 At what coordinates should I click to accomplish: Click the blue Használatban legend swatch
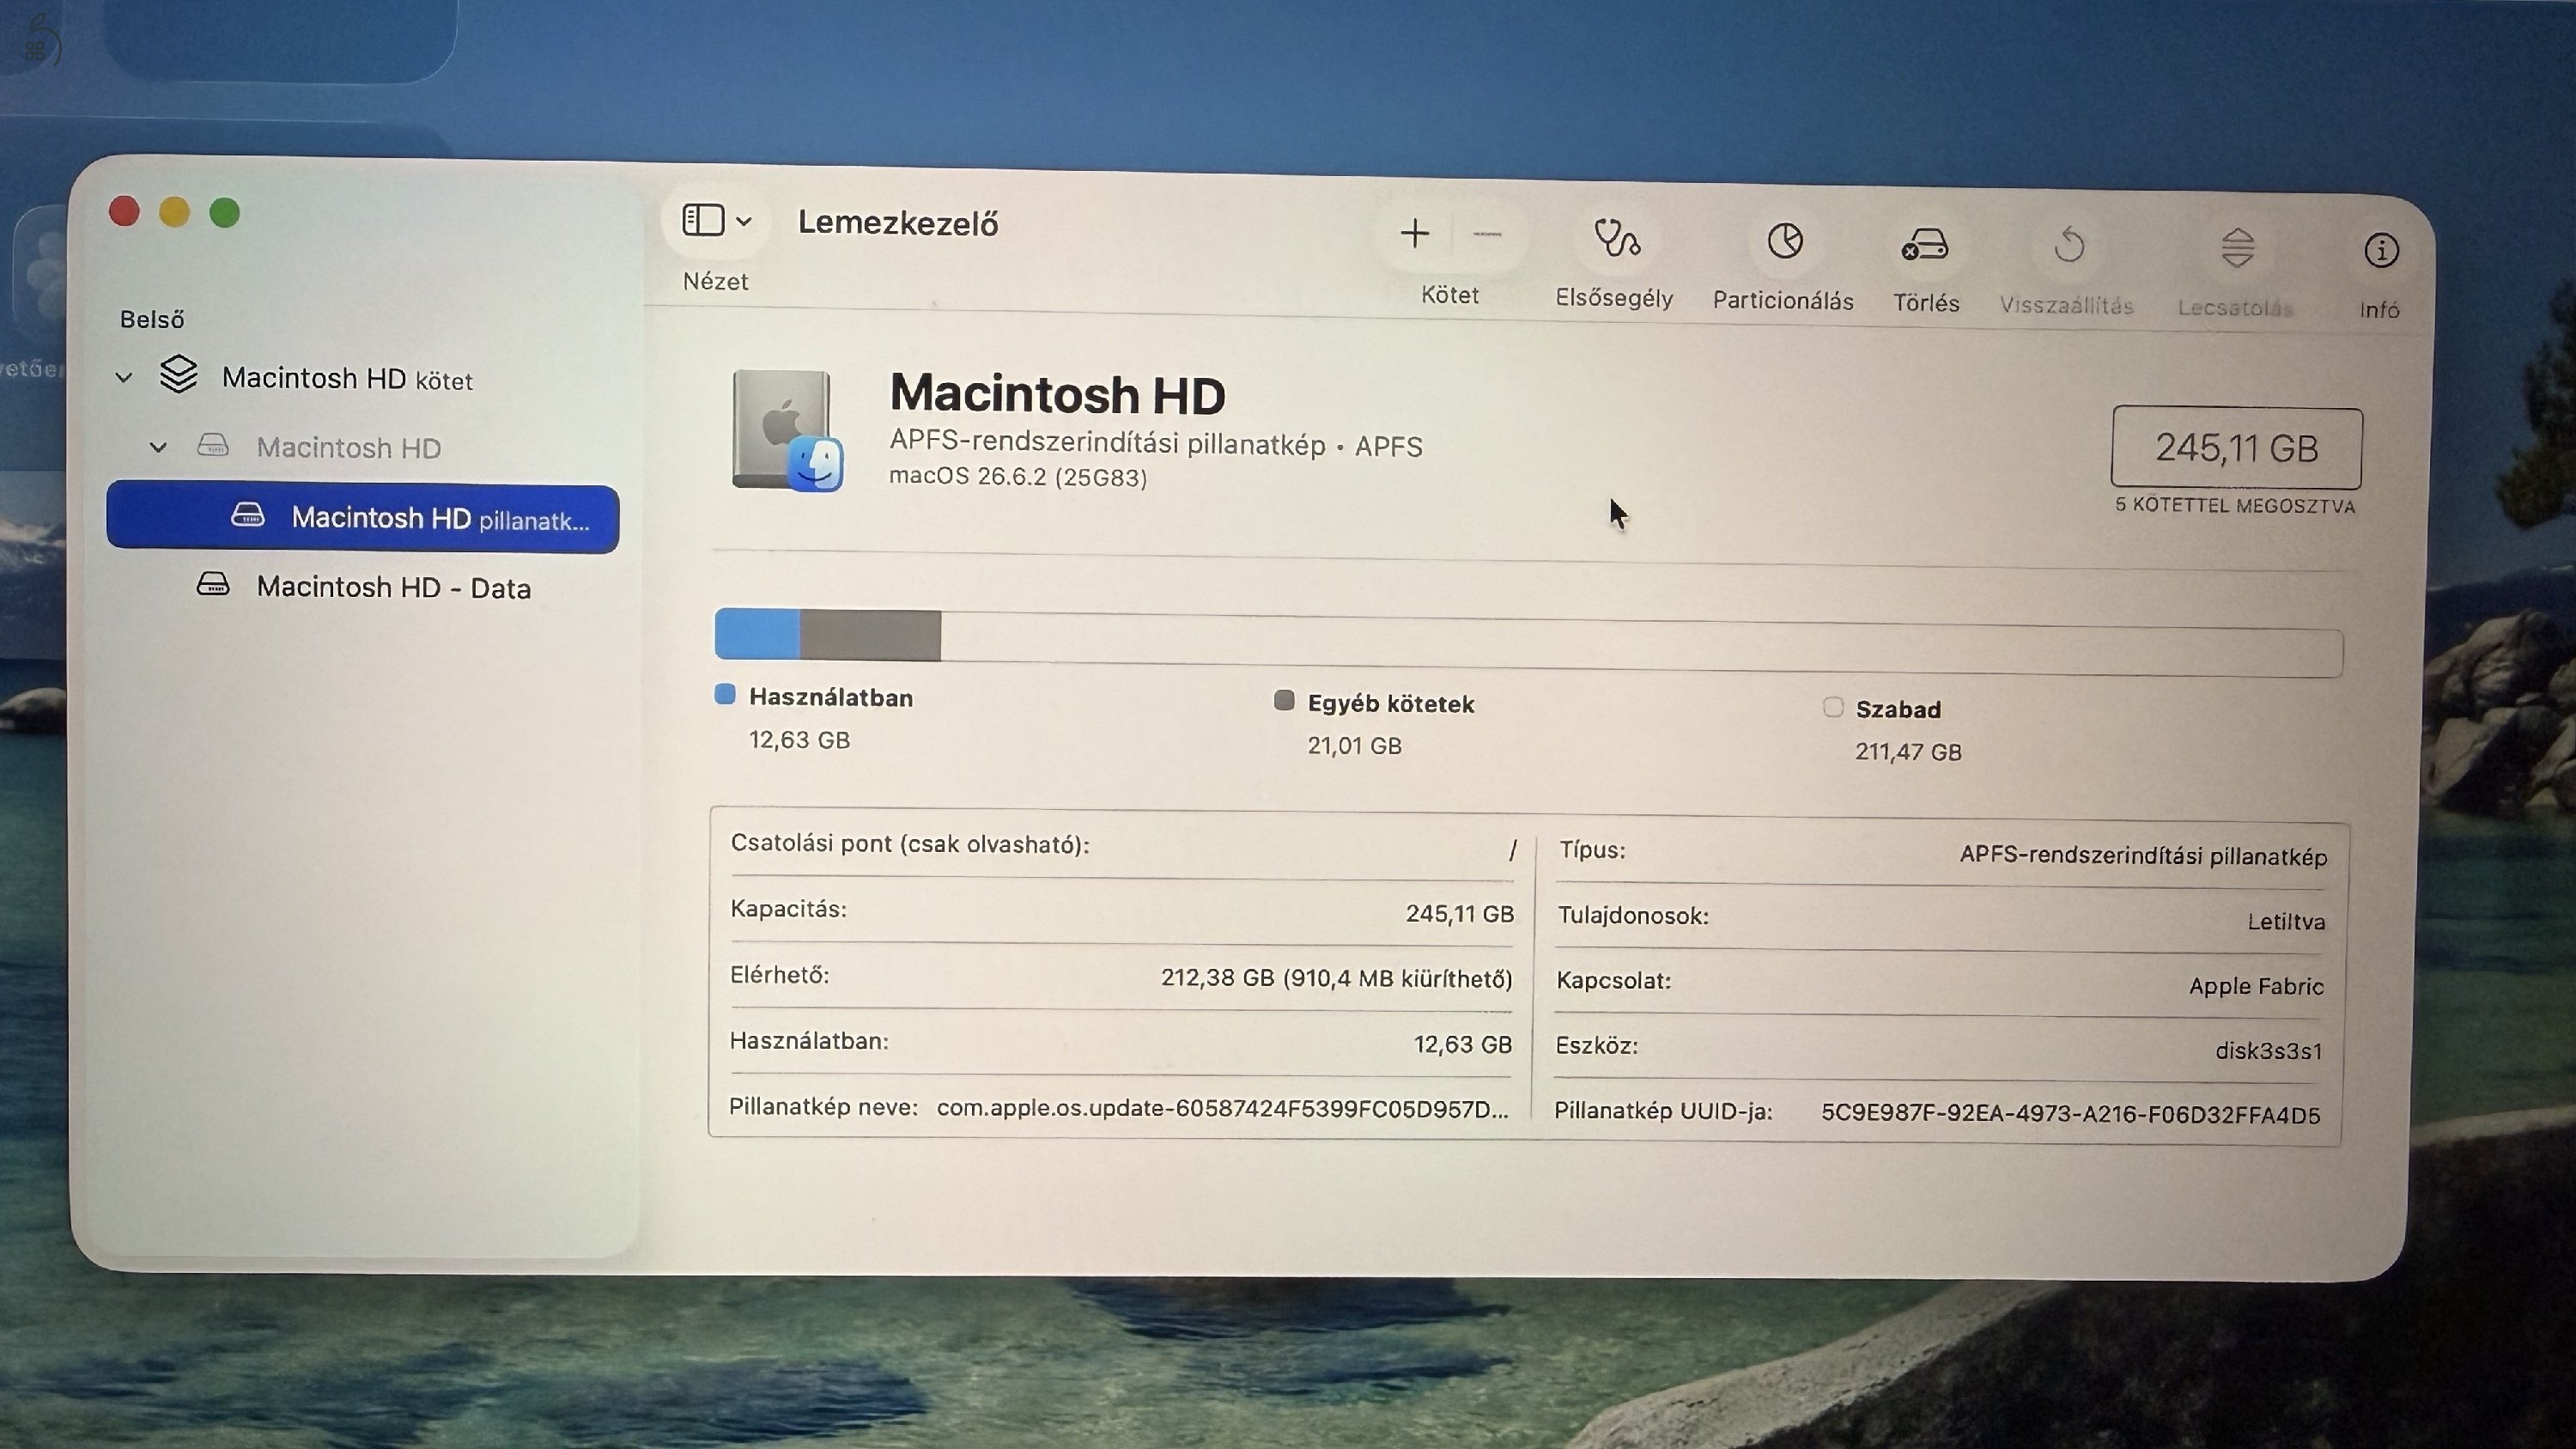click(725, 695)
